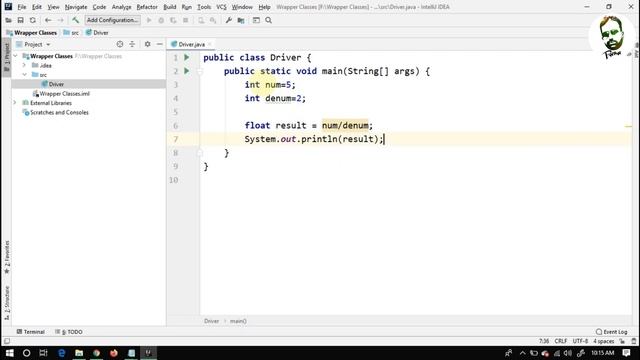Click the Run with Coverage icon

[173, 20]
